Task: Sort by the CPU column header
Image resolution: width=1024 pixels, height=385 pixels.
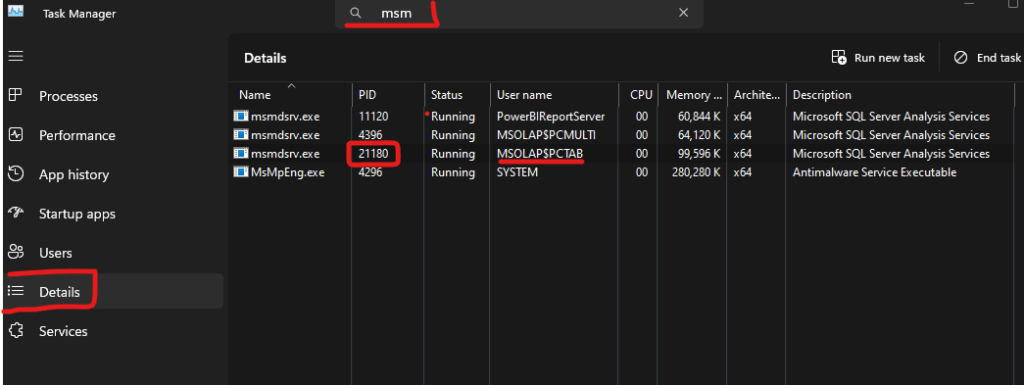Action: 639,95
